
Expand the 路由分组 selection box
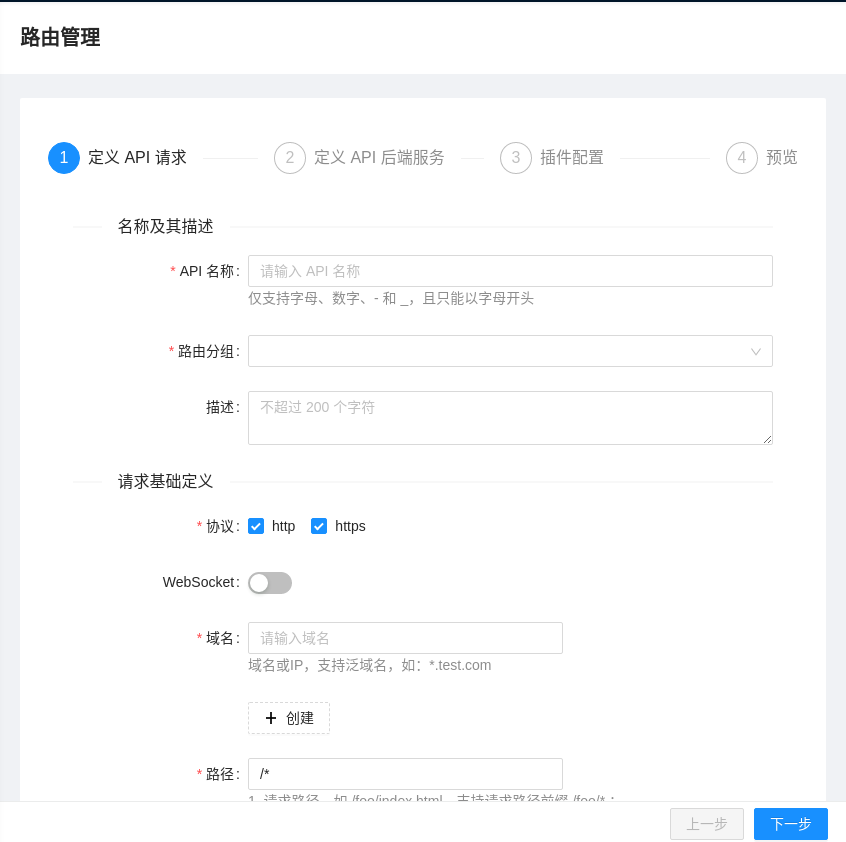[510, 351]
